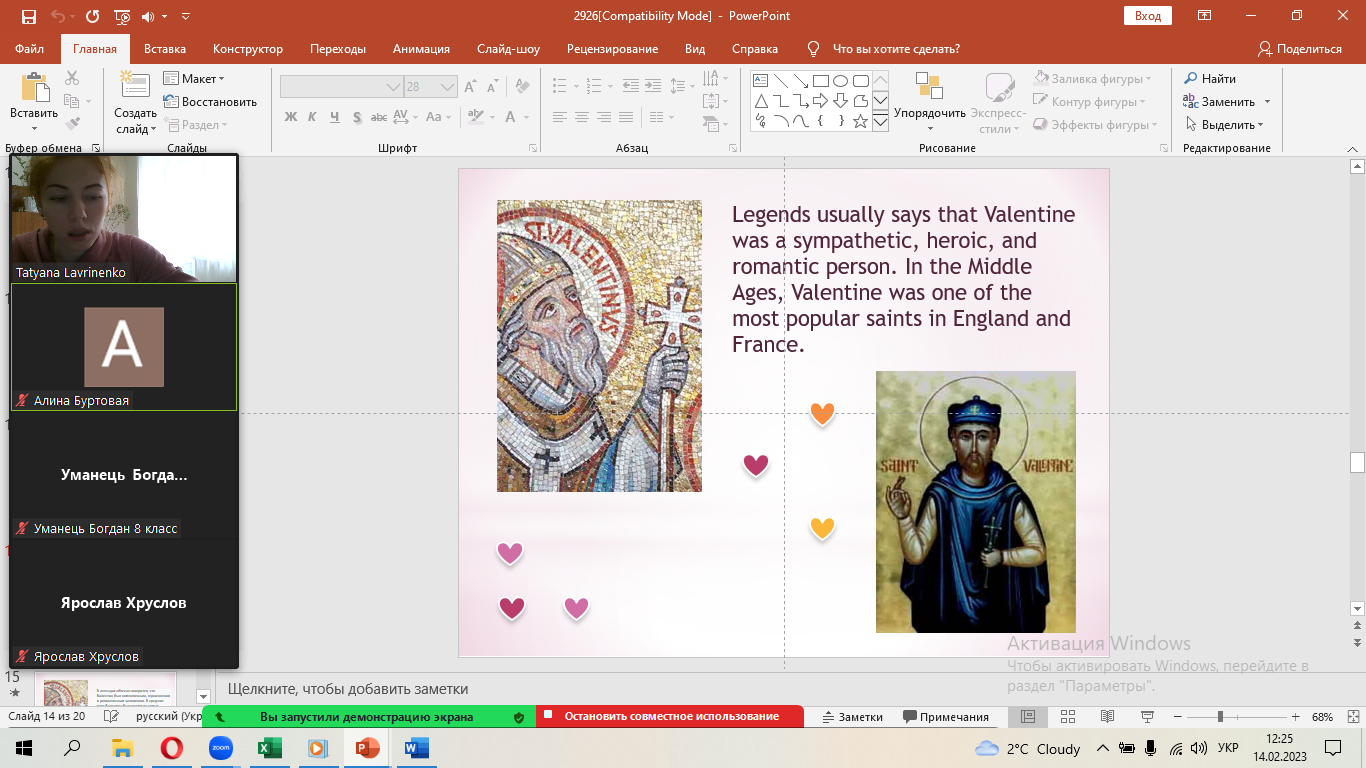Open the Анимация tab
The image size is (1366, 768).
click(421, 48)
